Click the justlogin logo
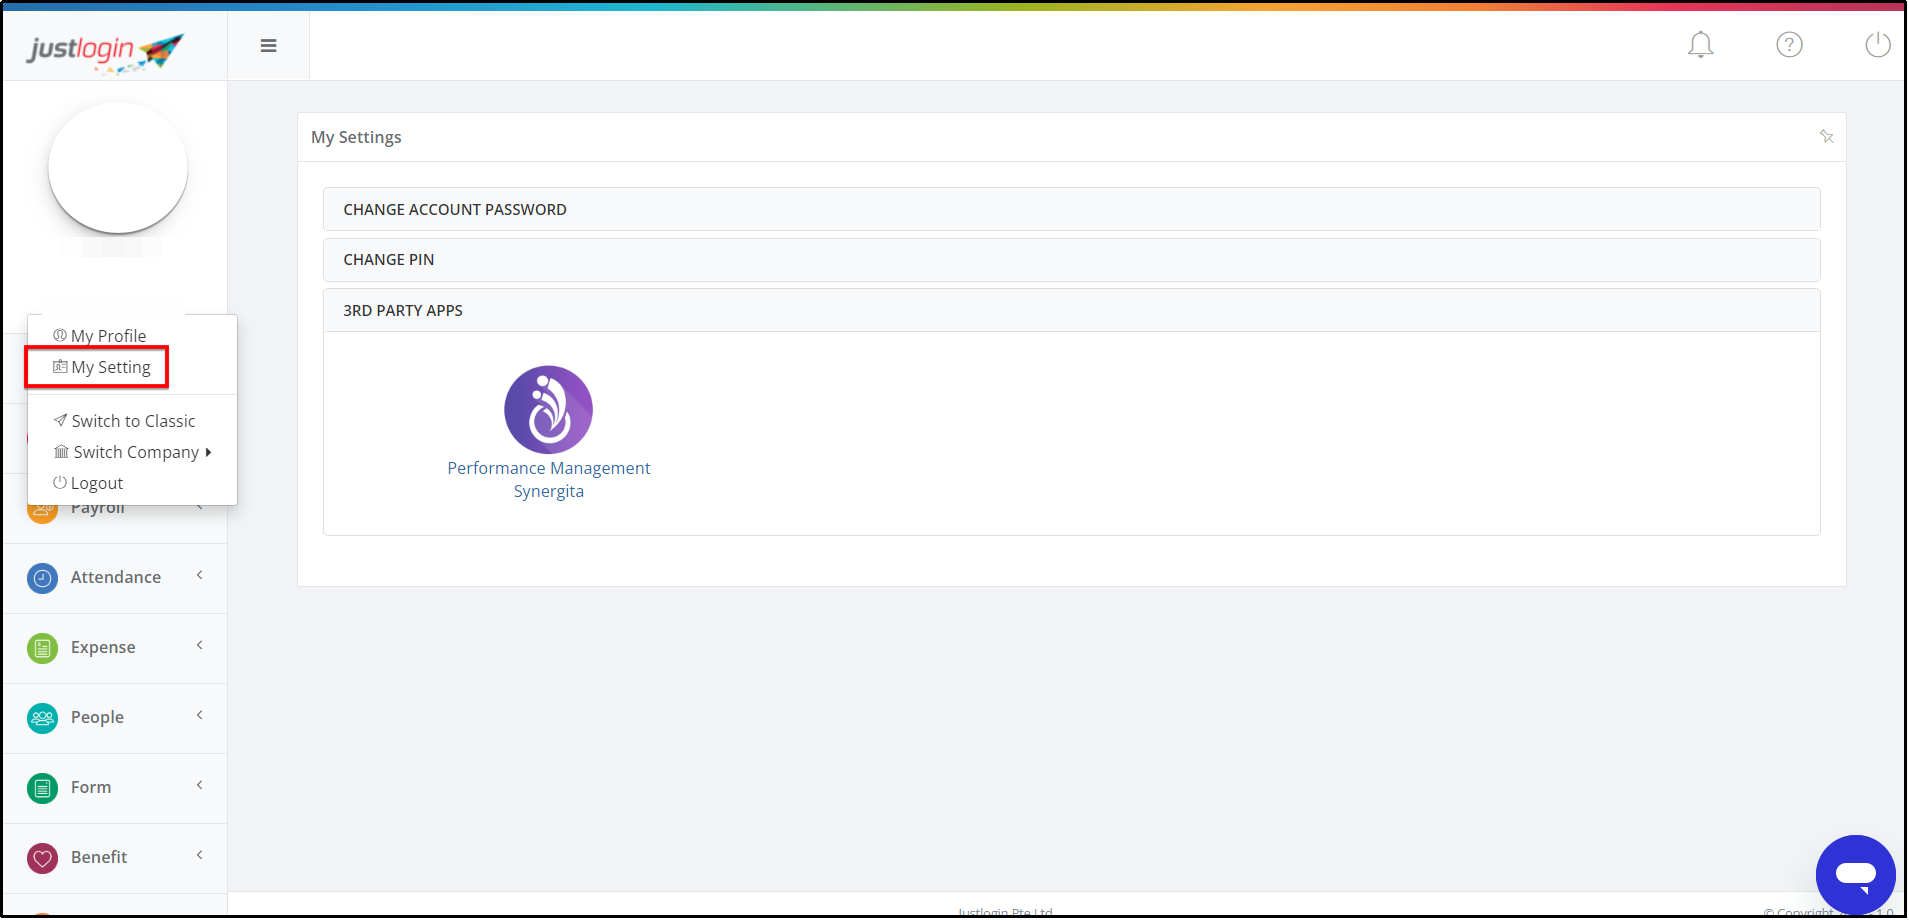The height and width of the screenshot is (920, 1909). (x=106, y=51)
